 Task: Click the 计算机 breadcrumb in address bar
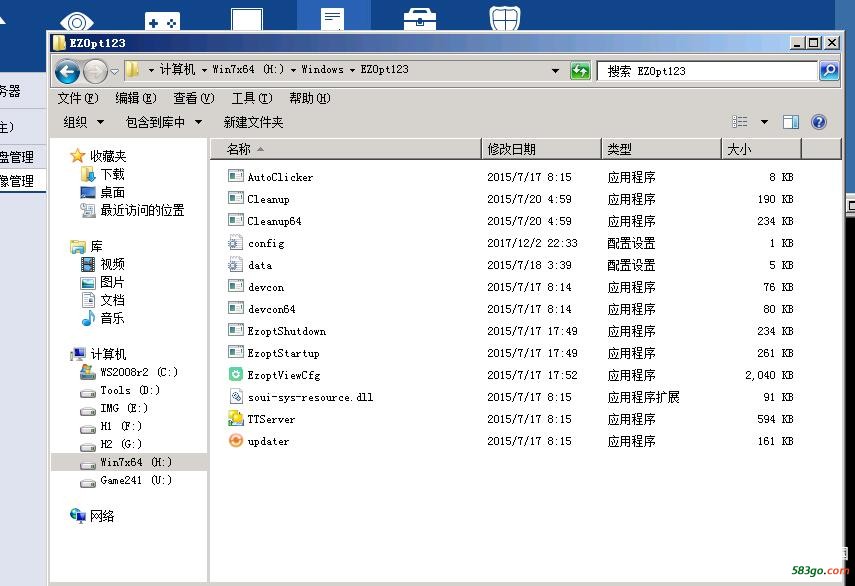(x=177, y=69)
